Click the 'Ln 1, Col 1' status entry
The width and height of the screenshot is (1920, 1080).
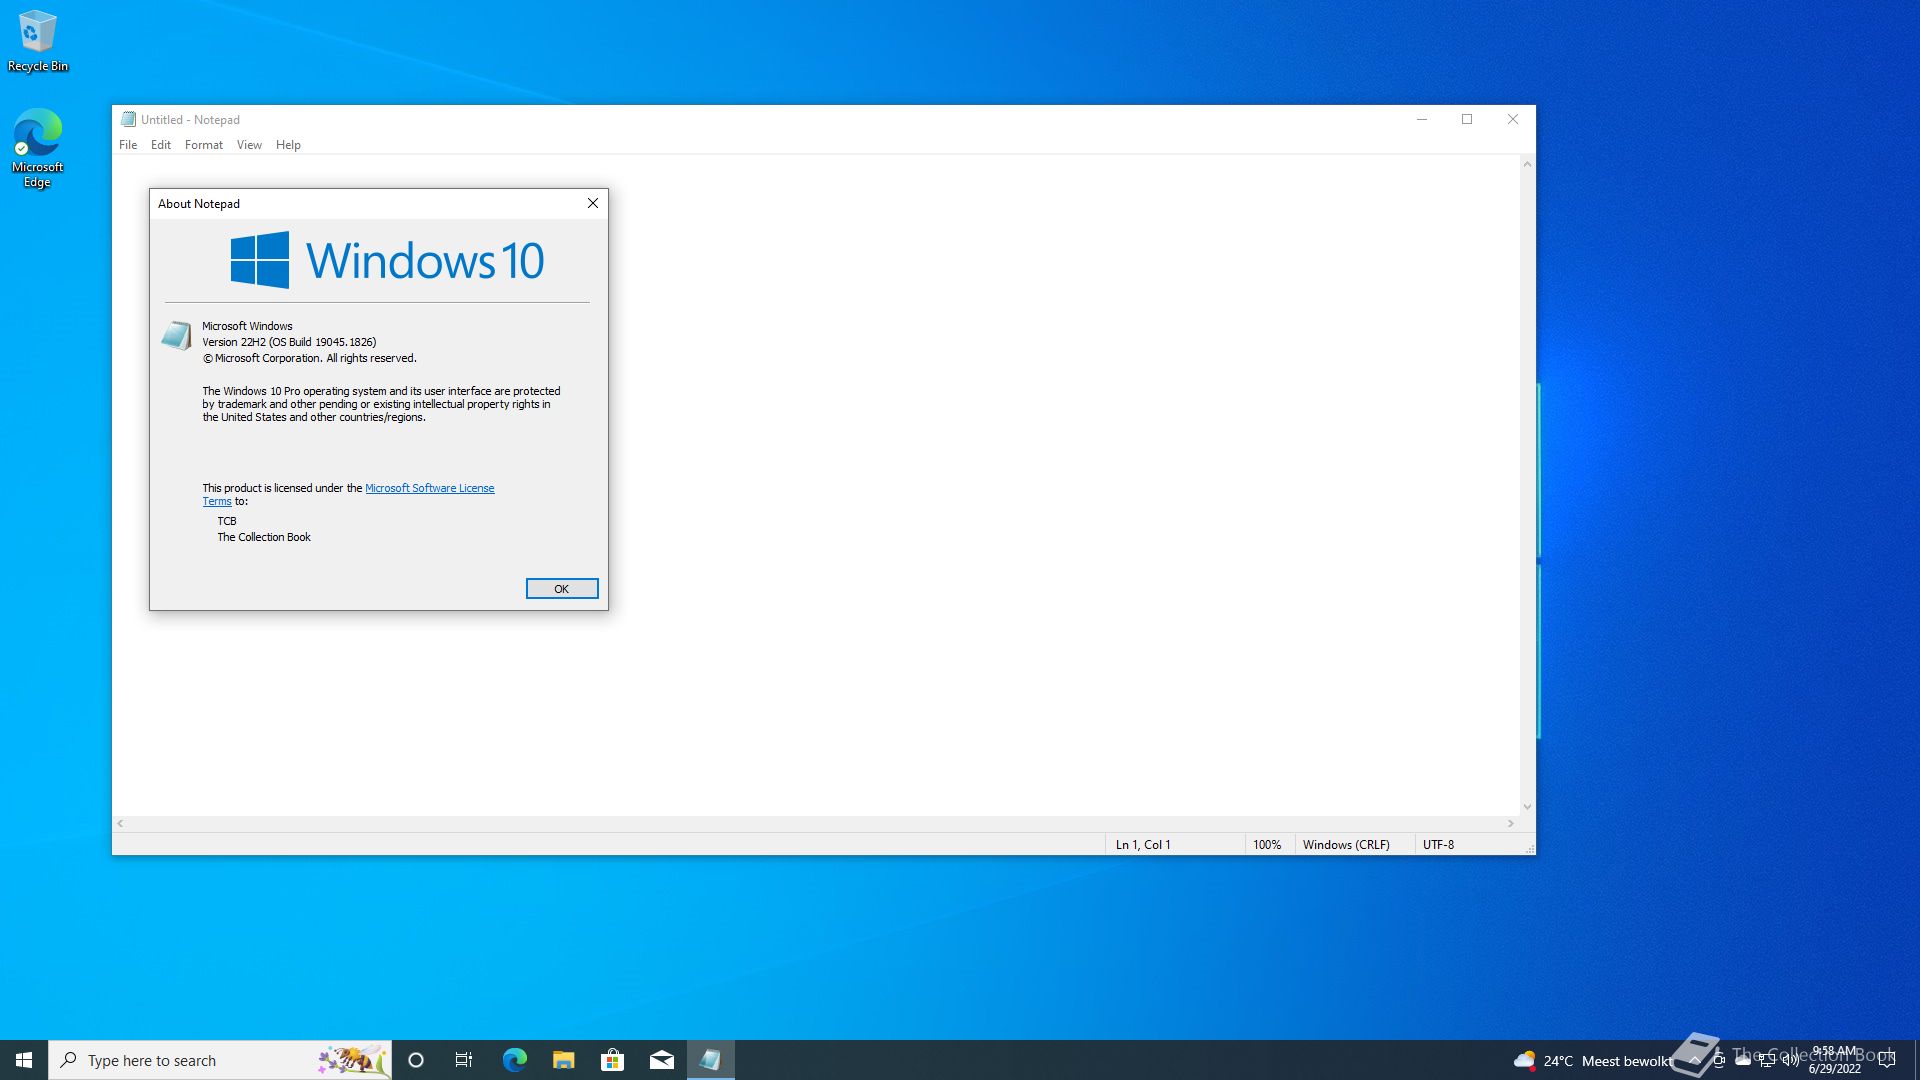click(x=1143, y=845)
